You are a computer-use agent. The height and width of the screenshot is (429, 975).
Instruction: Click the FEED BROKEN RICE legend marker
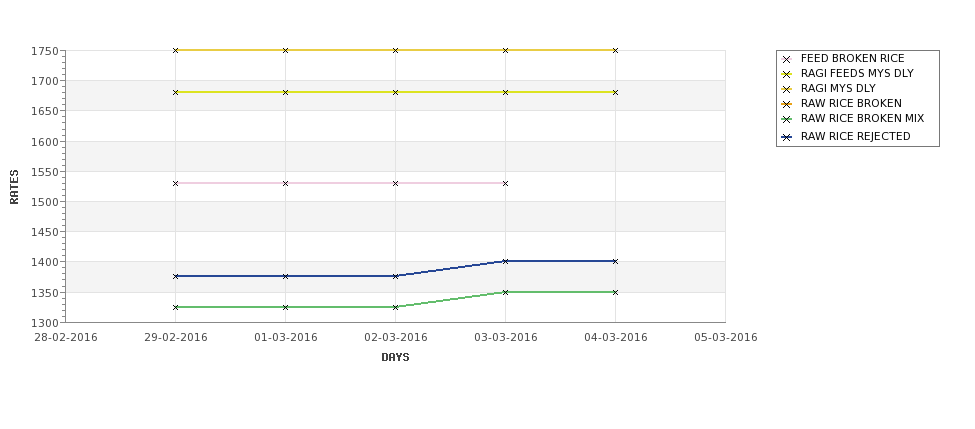click(786, 59)
